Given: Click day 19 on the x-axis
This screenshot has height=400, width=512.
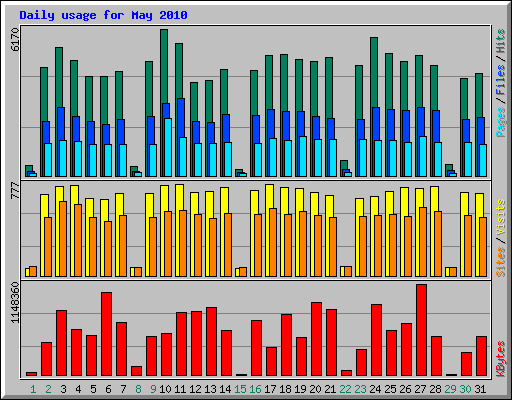Looking at the screenshot, I should 300,389.
